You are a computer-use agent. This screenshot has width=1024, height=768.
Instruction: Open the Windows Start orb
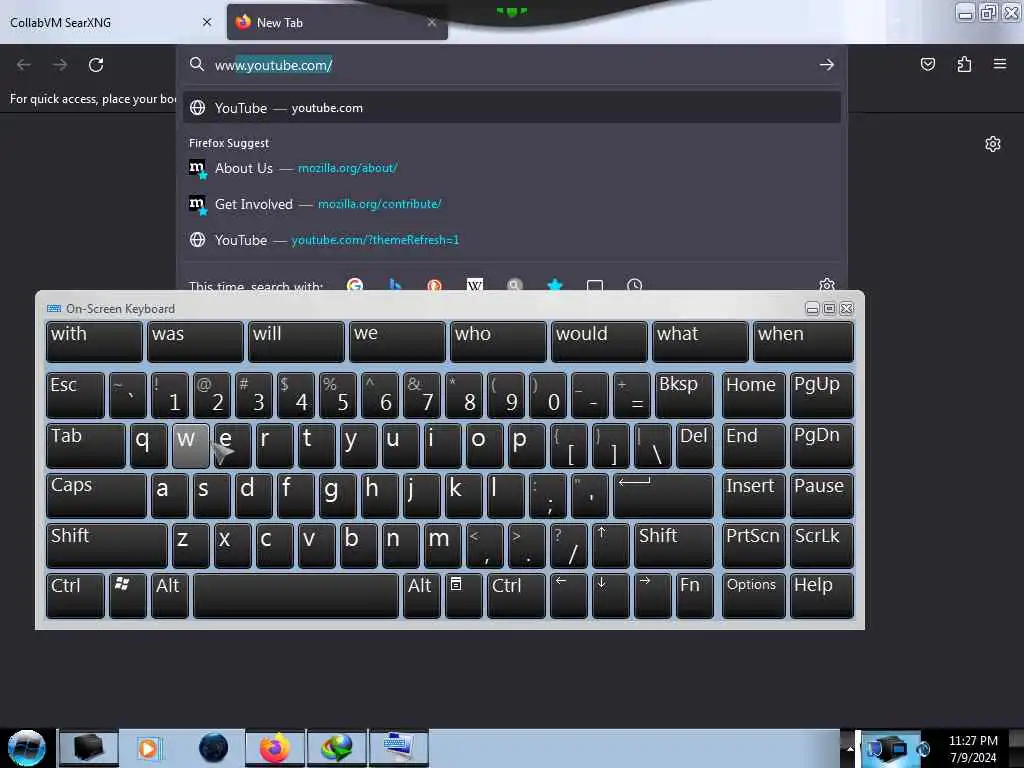(27, 748)
